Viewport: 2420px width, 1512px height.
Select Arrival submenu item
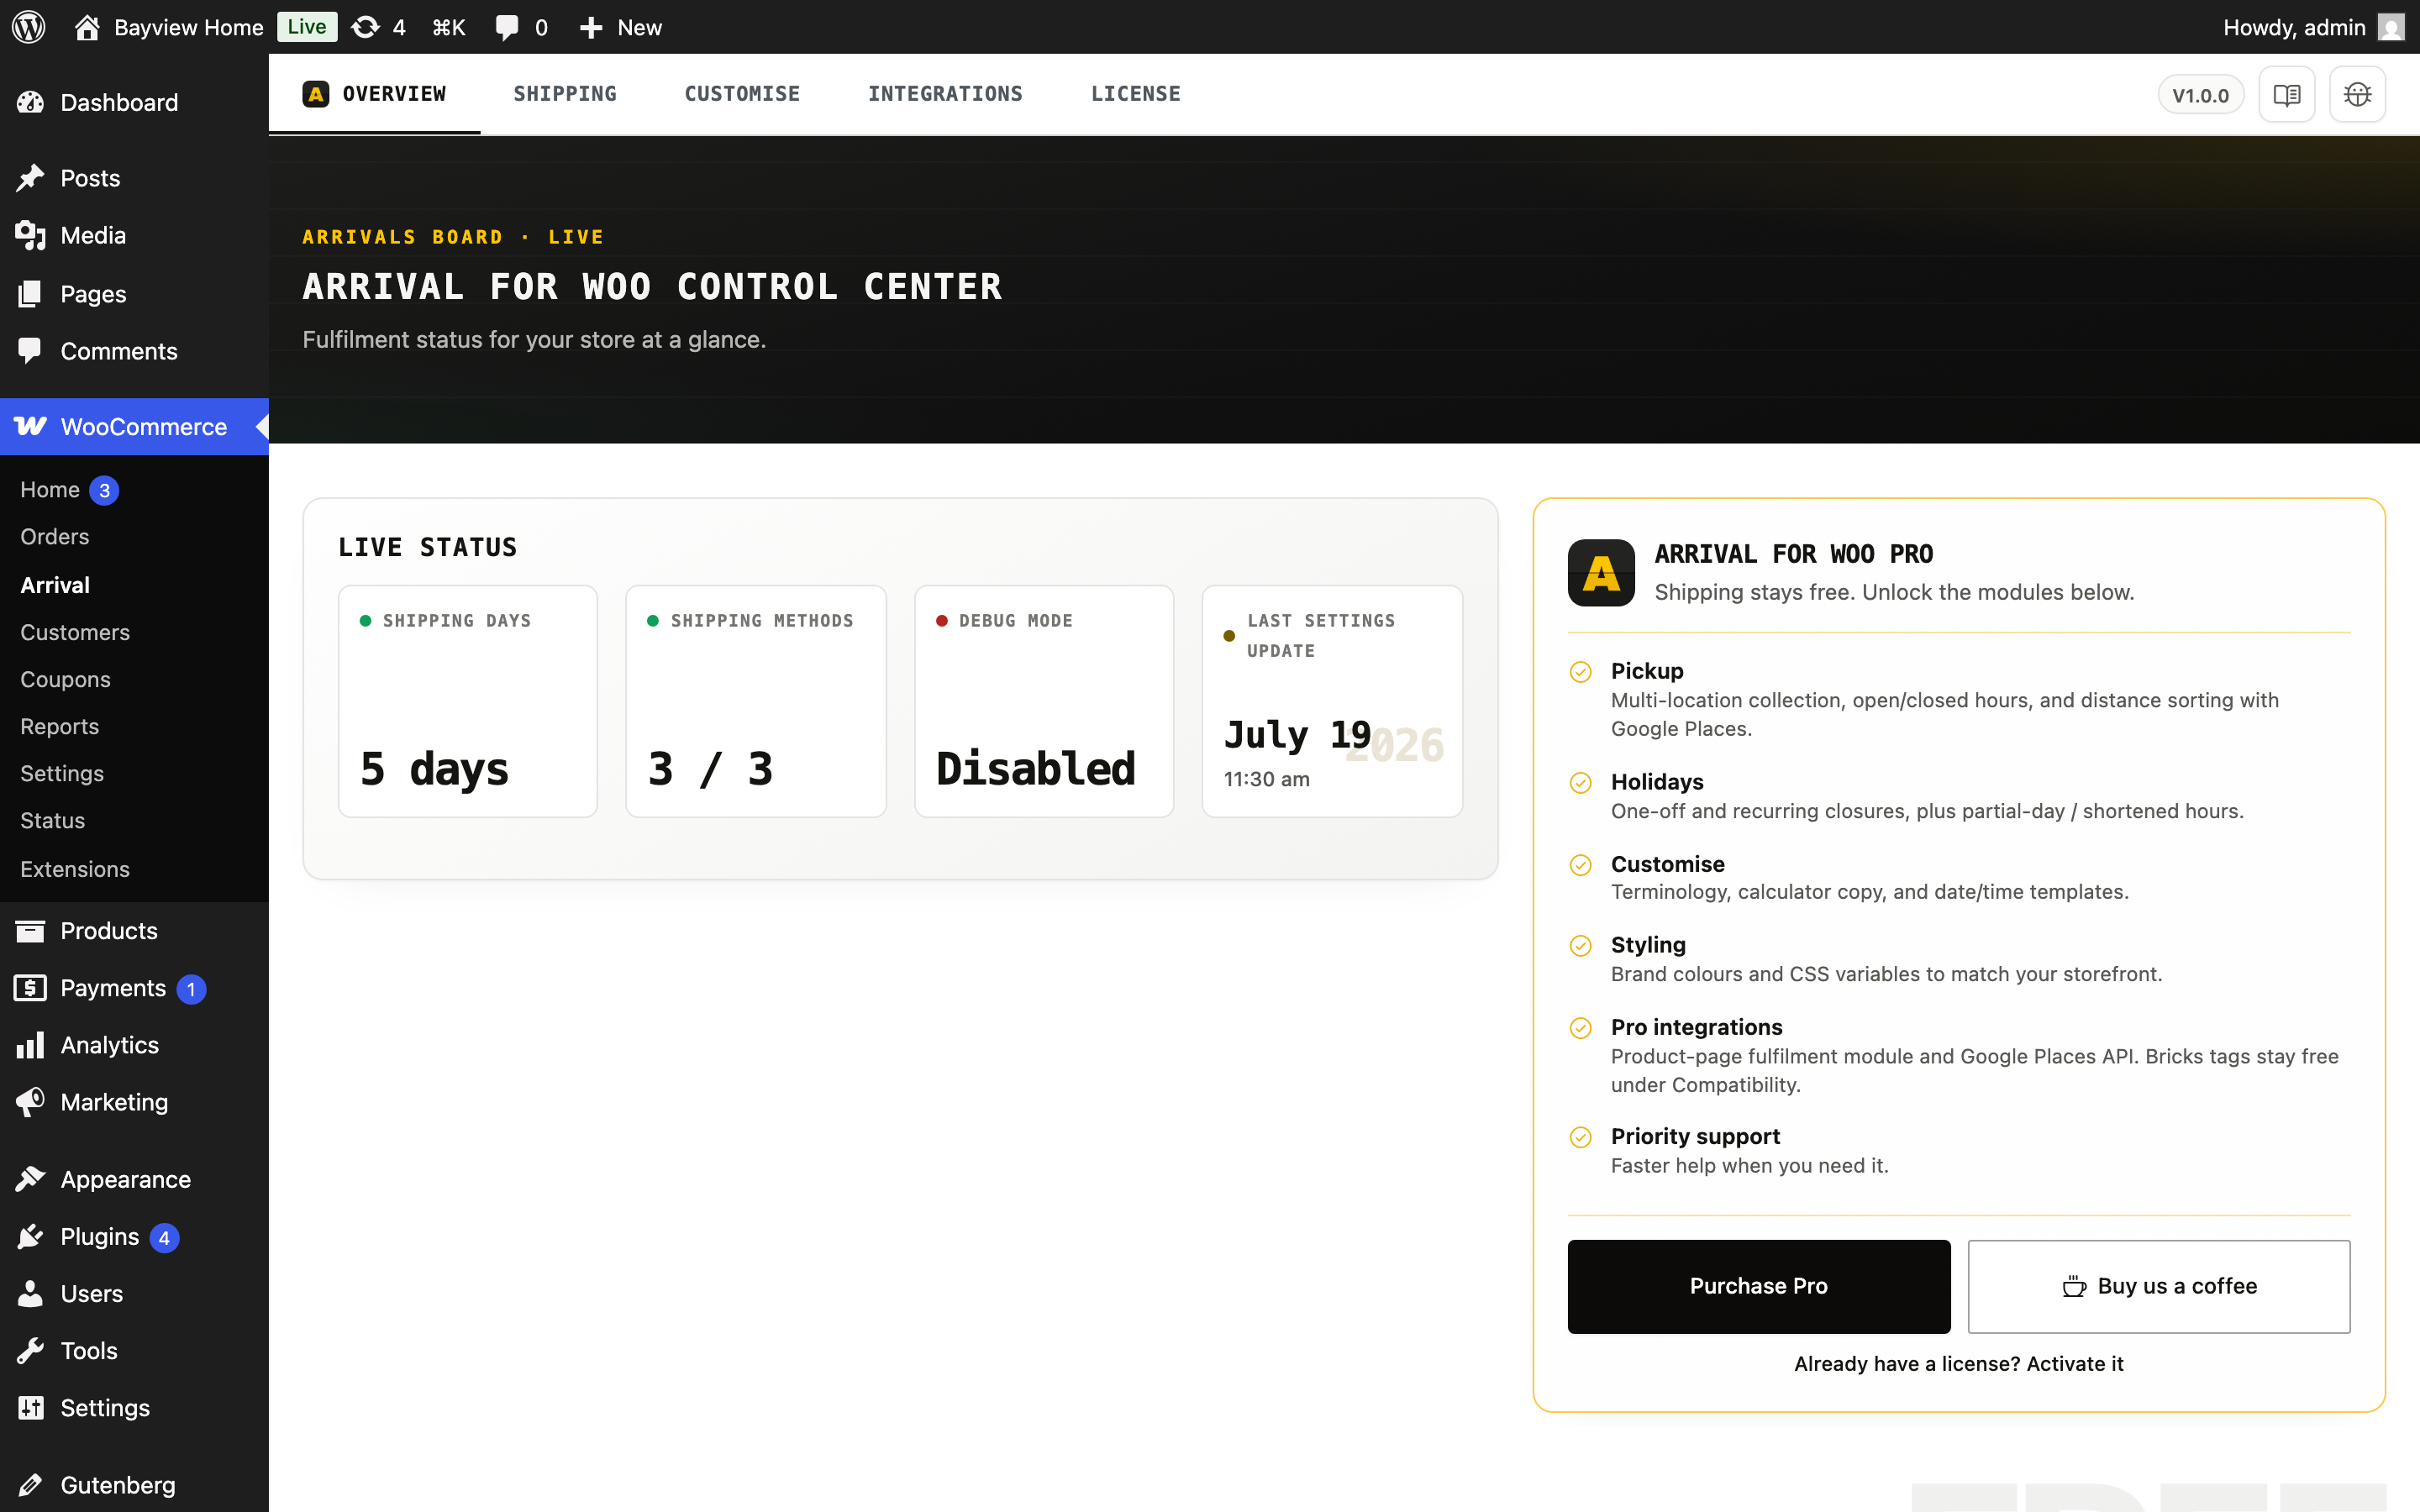pos(55,585)
